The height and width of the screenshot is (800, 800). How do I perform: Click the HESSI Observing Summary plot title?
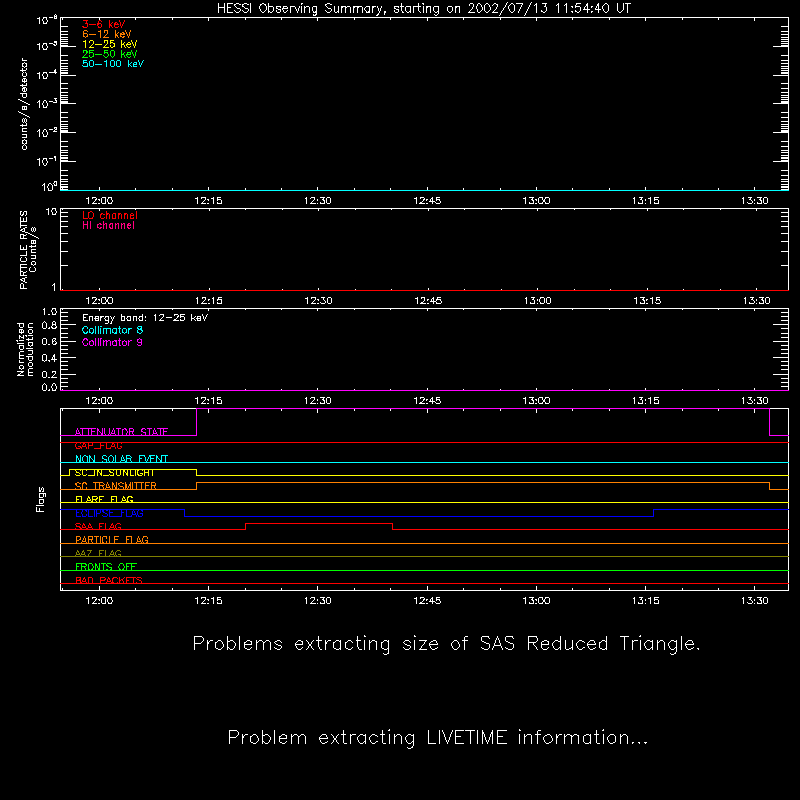(423, 9)
